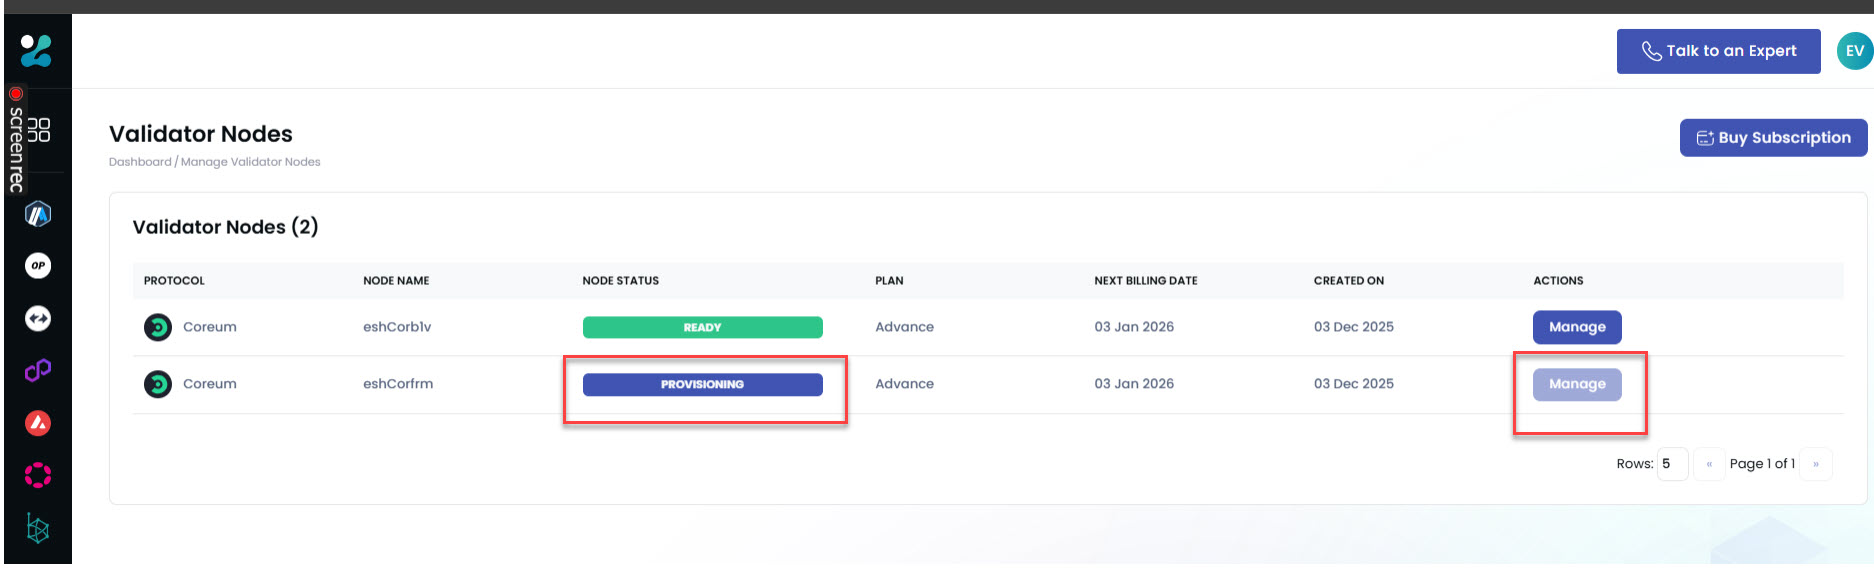Go to the next page of results
This screenshot has width=1874, height=571.
pos(1816,464)
